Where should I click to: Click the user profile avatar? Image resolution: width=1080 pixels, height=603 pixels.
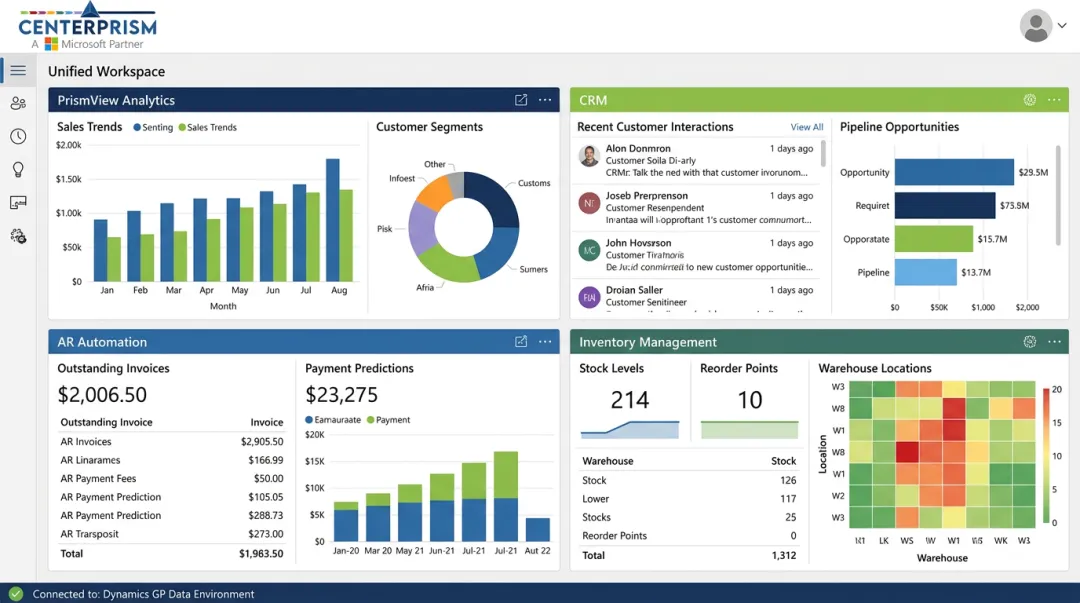(1035, 25)
